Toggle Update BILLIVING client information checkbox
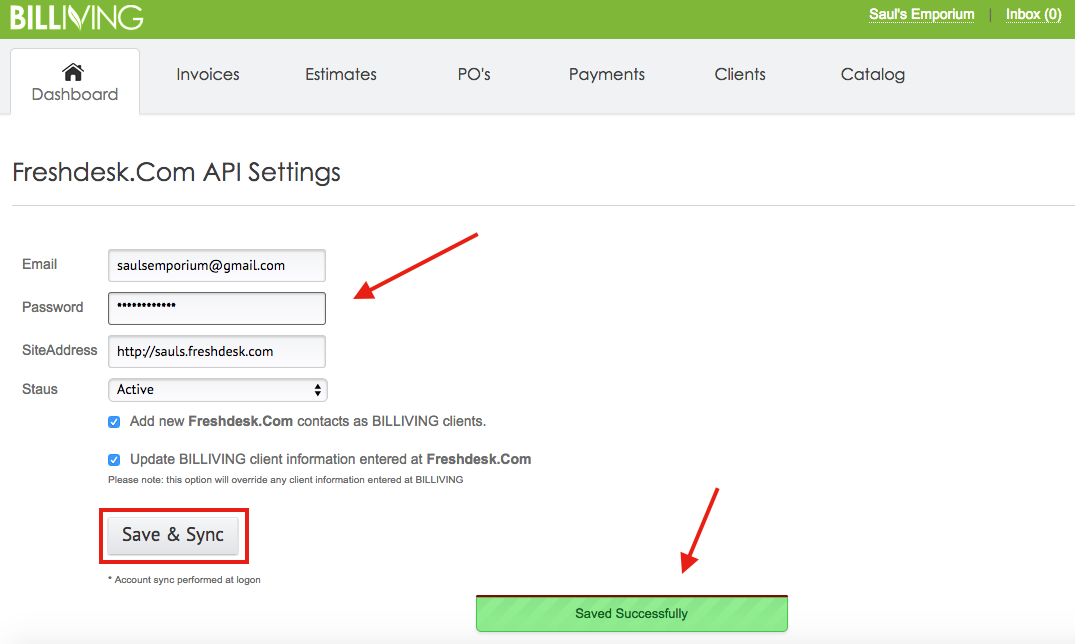 [x=114, y=460]
